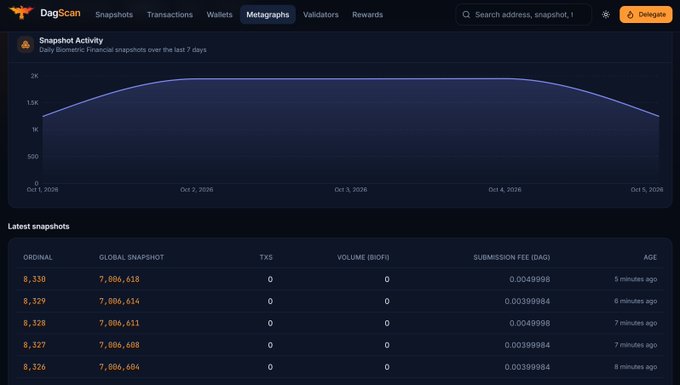Click the Snapshot Activity metagraph icon

coord(26,45)
